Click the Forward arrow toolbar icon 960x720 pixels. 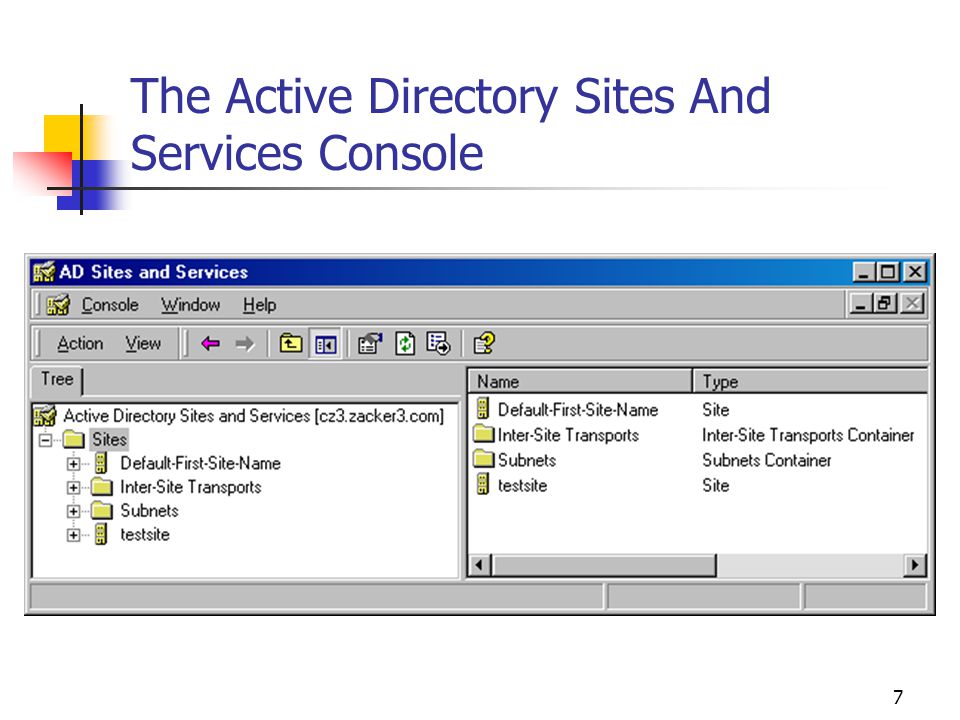click(245, 343)
